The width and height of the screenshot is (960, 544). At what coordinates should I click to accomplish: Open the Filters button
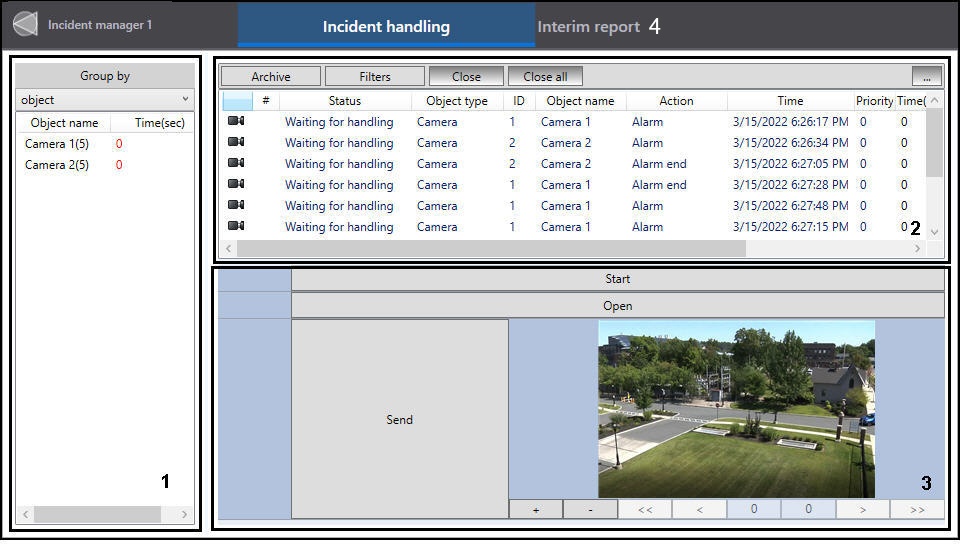click(x=375, y=76)
